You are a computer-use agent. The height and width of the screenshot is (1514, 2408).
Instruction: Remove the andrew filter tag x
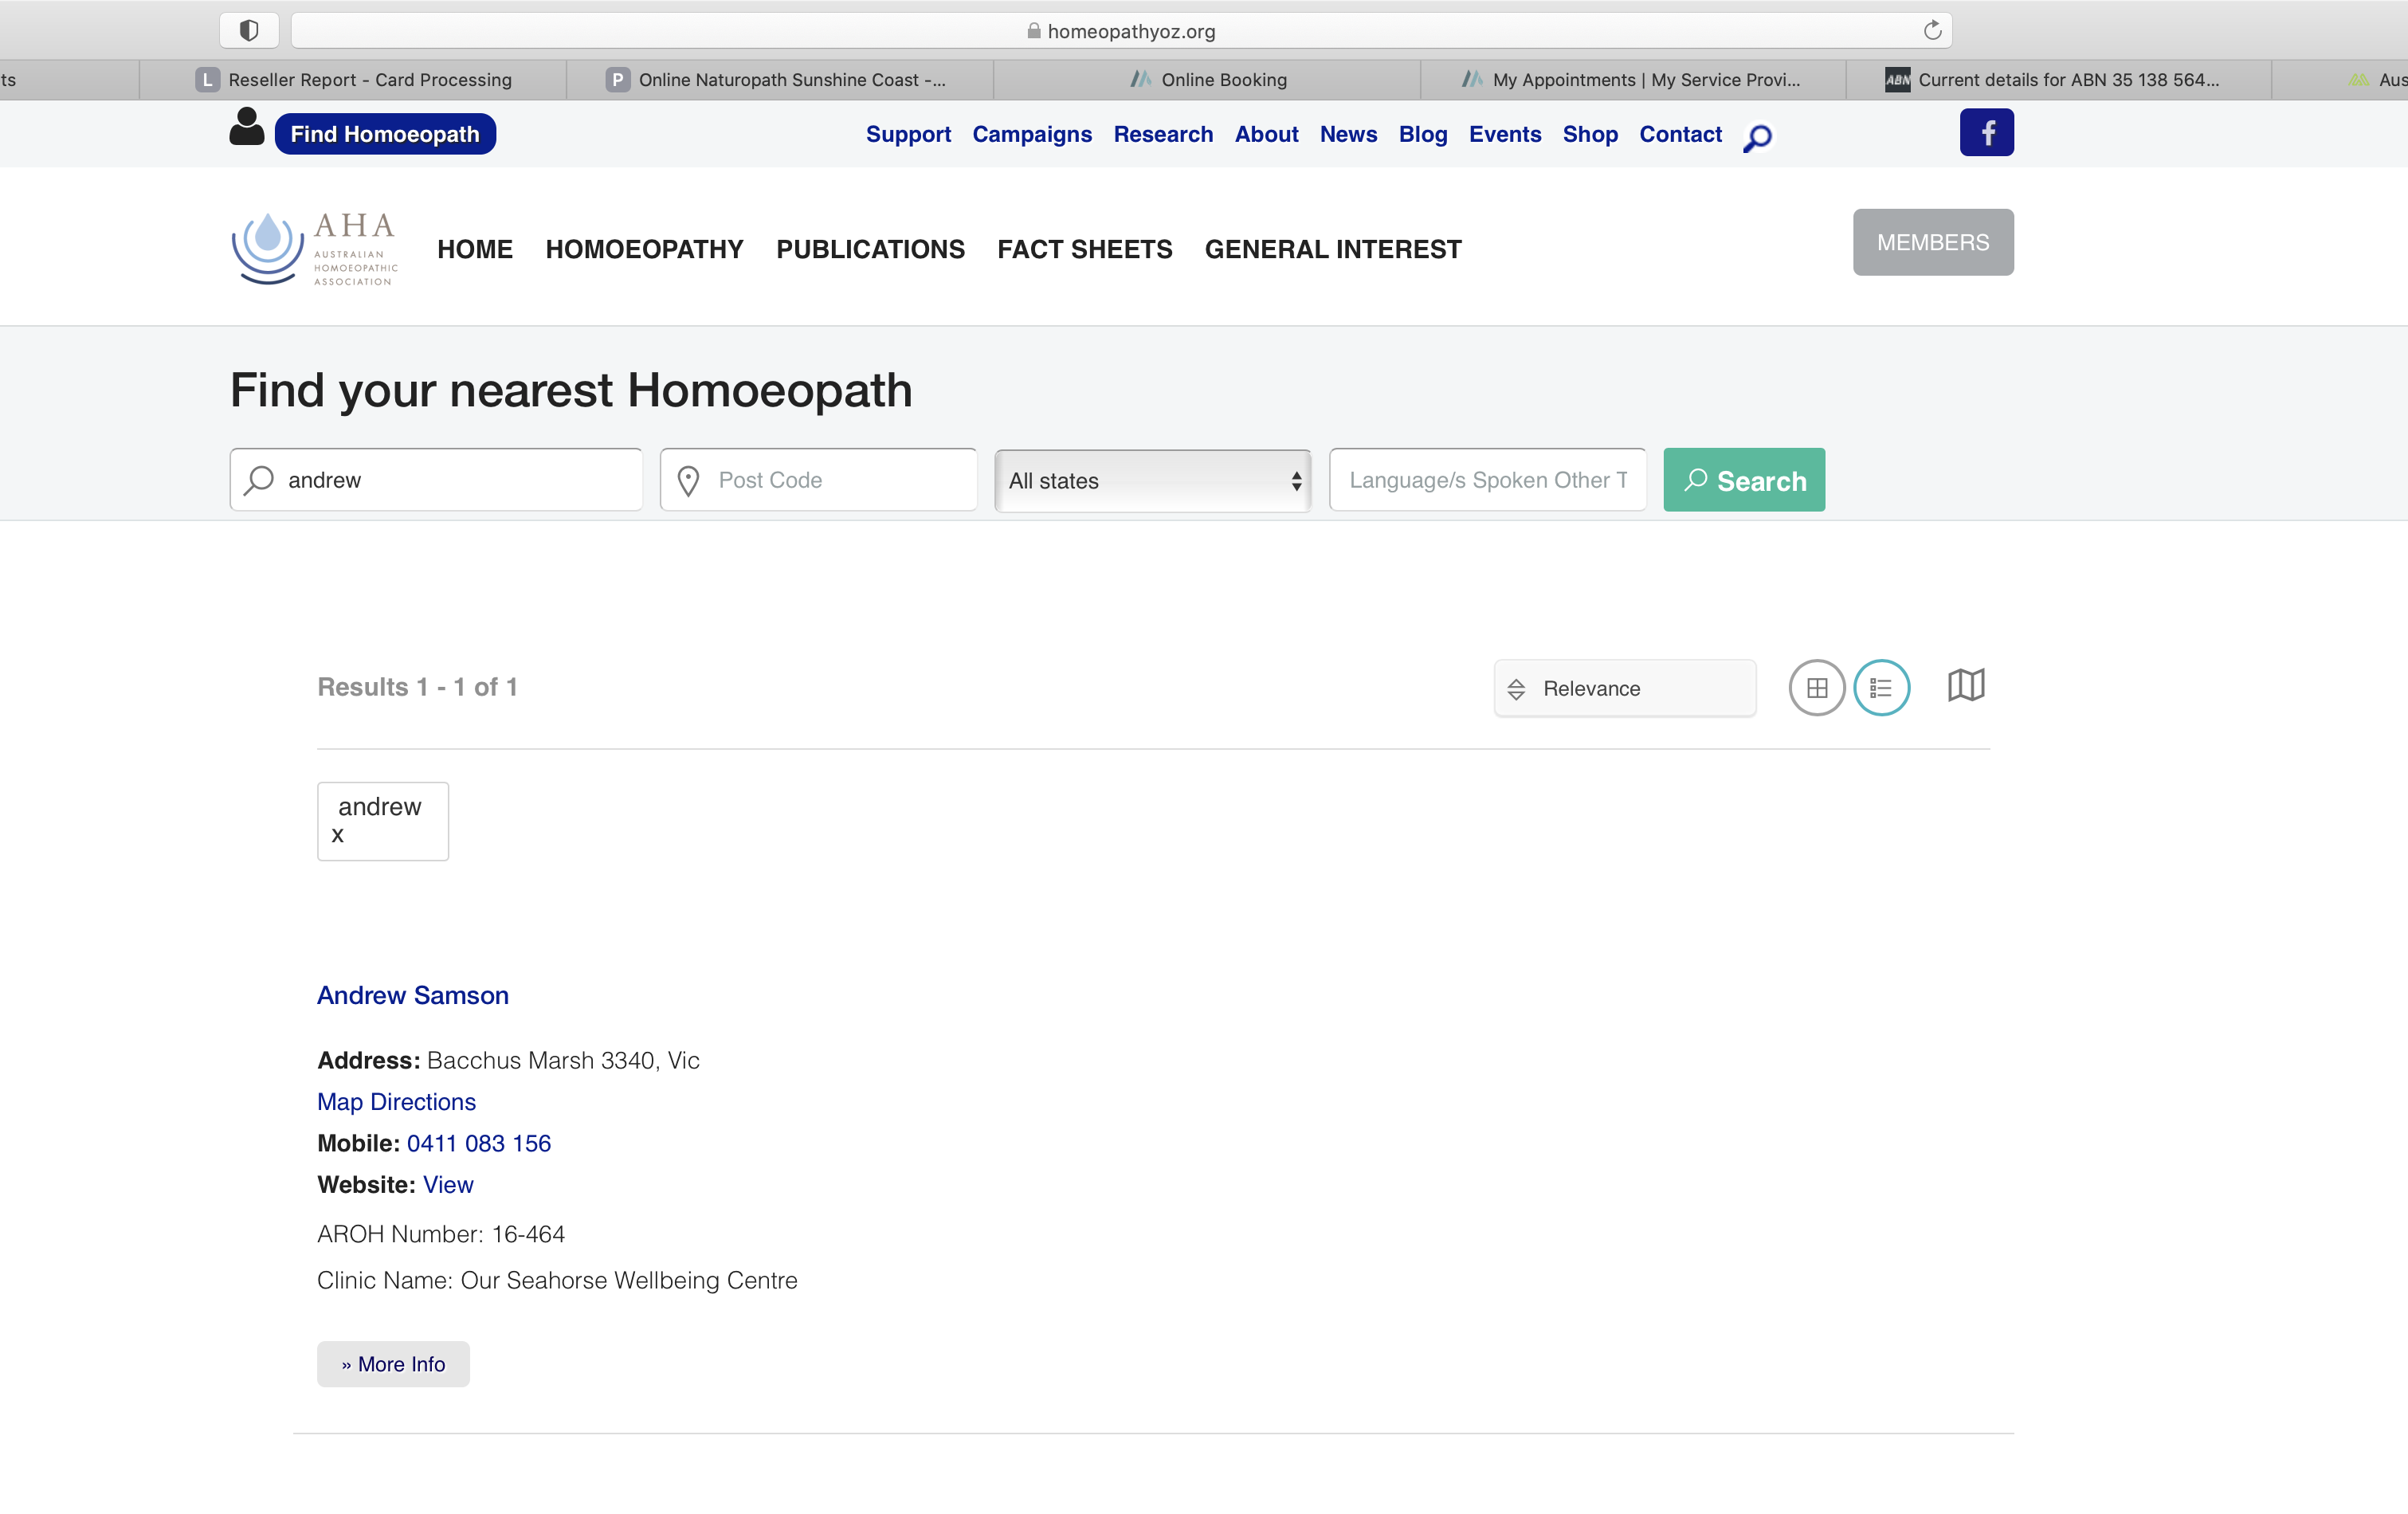coord(338,835)
